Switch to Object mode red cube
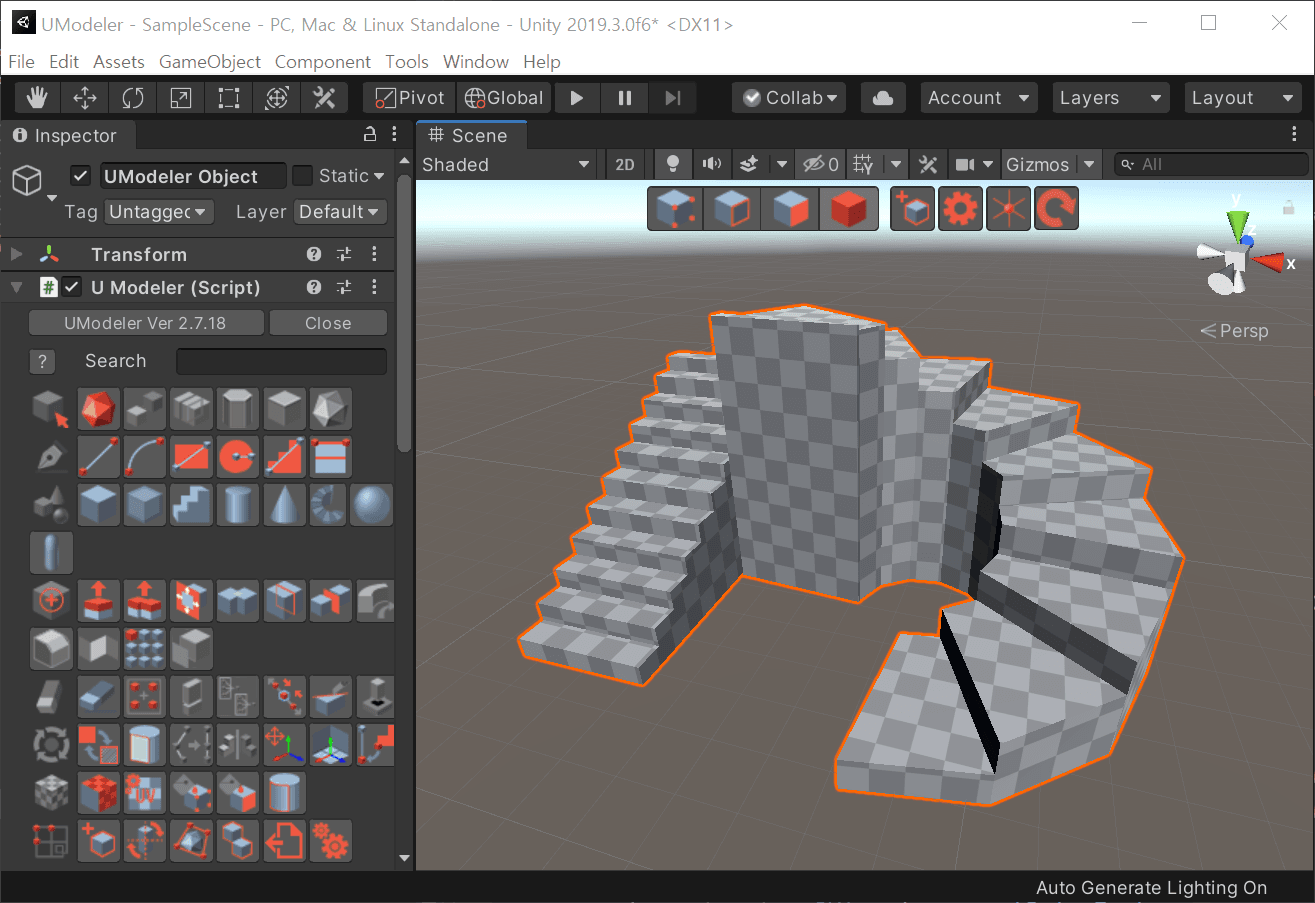The width and height of the screenshot is (1315, 903). click(848, 209)
